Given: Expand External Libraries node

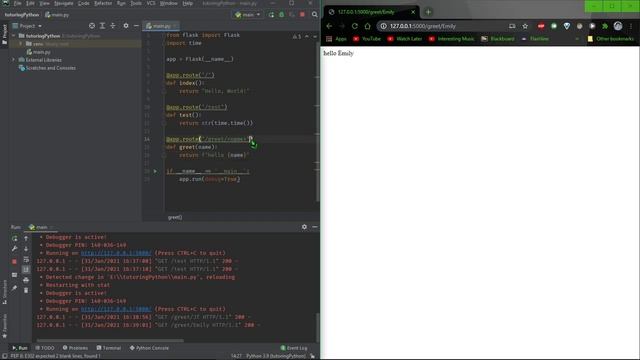Looking at the screenshot, I should (14, 60).
